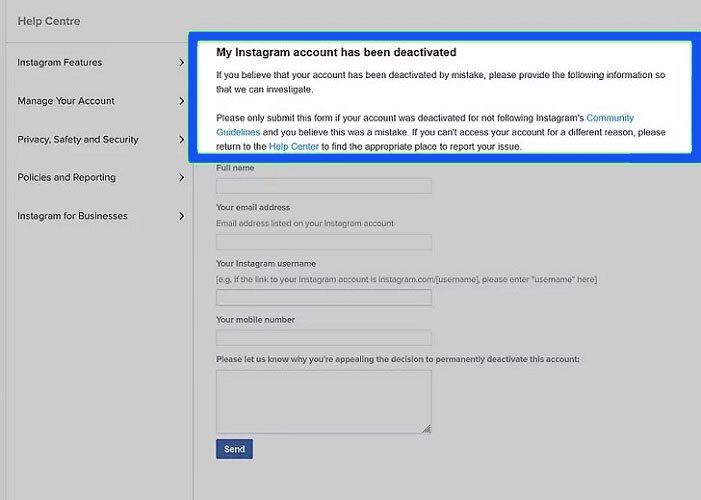Expand the Instagram for Businesses chevron arrow
Screen dimensions: 701x500
[x=181, y=216]
